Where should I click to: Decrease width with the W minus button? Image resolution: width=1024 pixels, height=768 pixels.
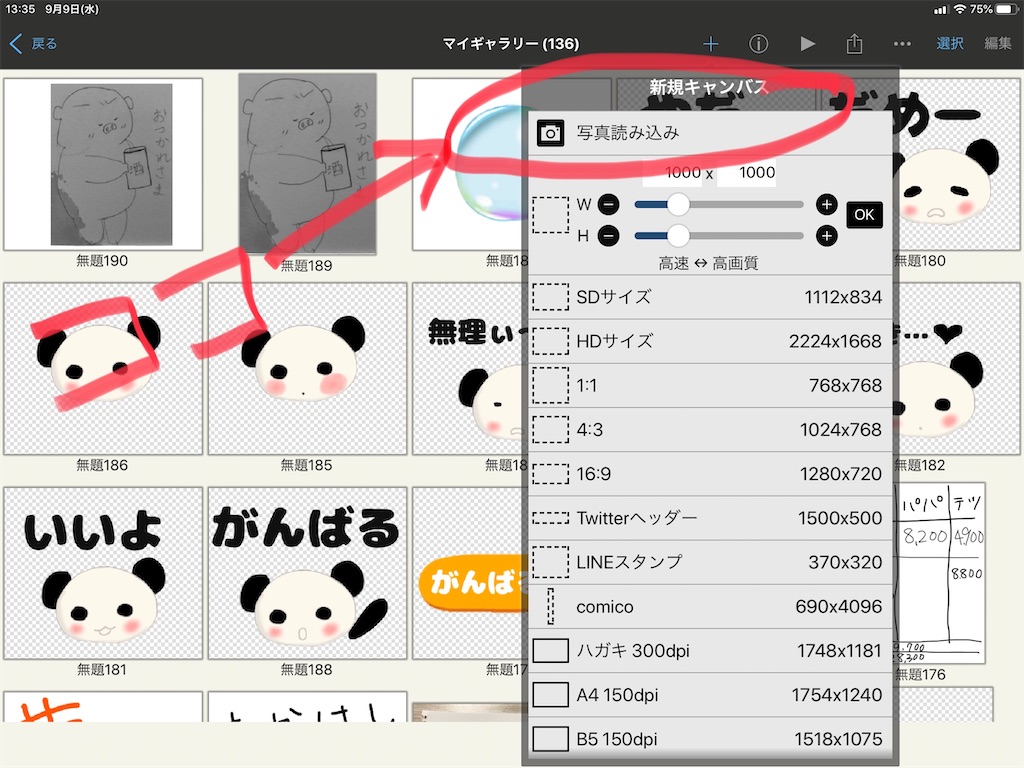click(609, 204)
